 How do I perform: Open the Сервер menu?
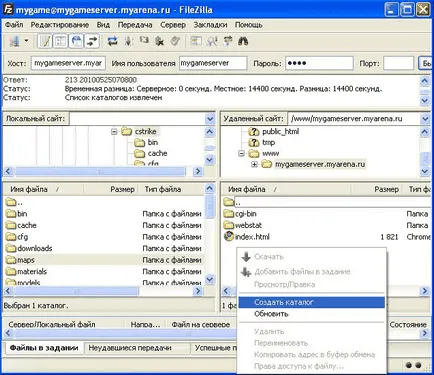pyautogui.click(x=173, y=25)
